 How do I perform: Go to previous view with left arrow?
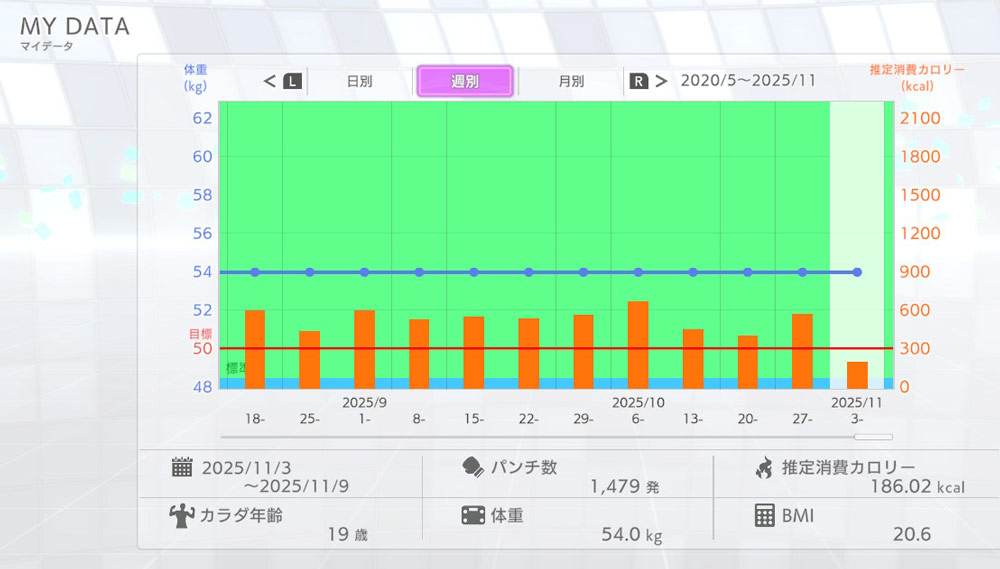pyautogui.click(x=269, y=81)
